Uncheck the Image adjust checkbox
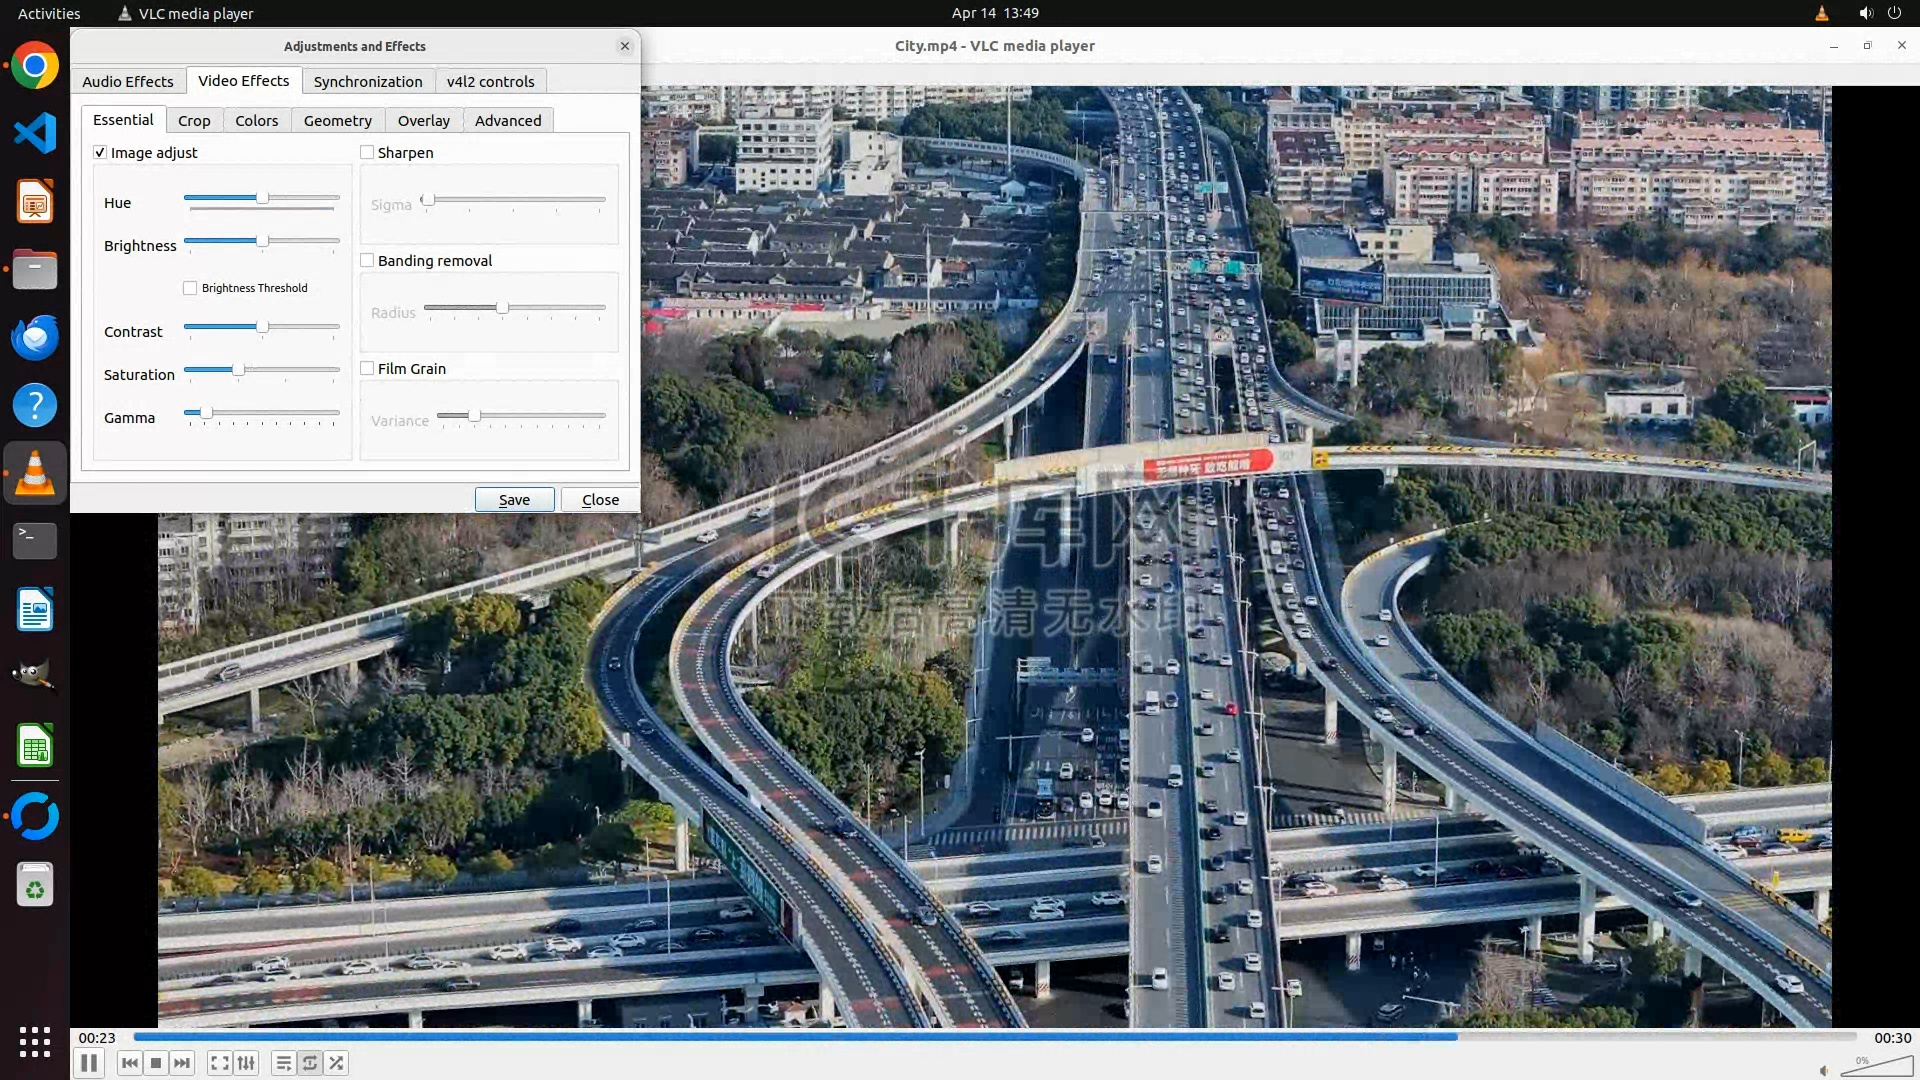 (100, 152)
